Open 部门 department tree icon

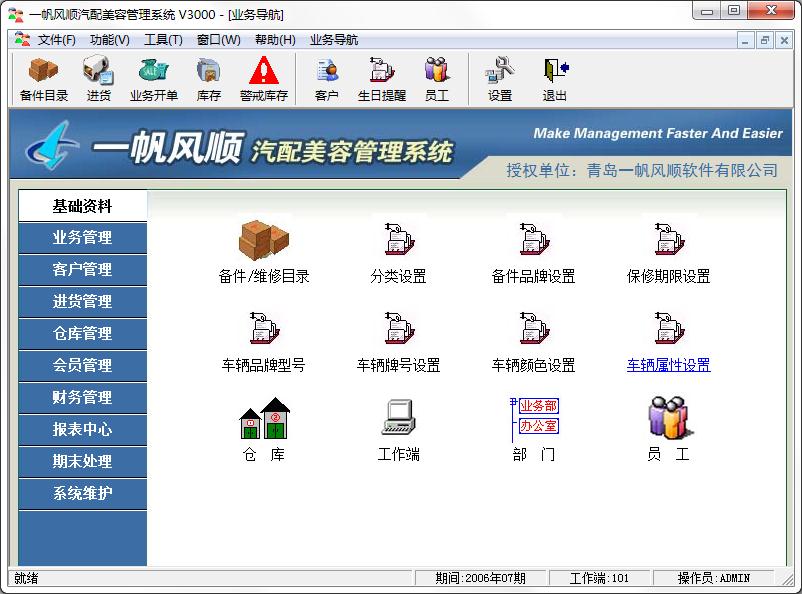pyautogui.click(x=534, y=420)
